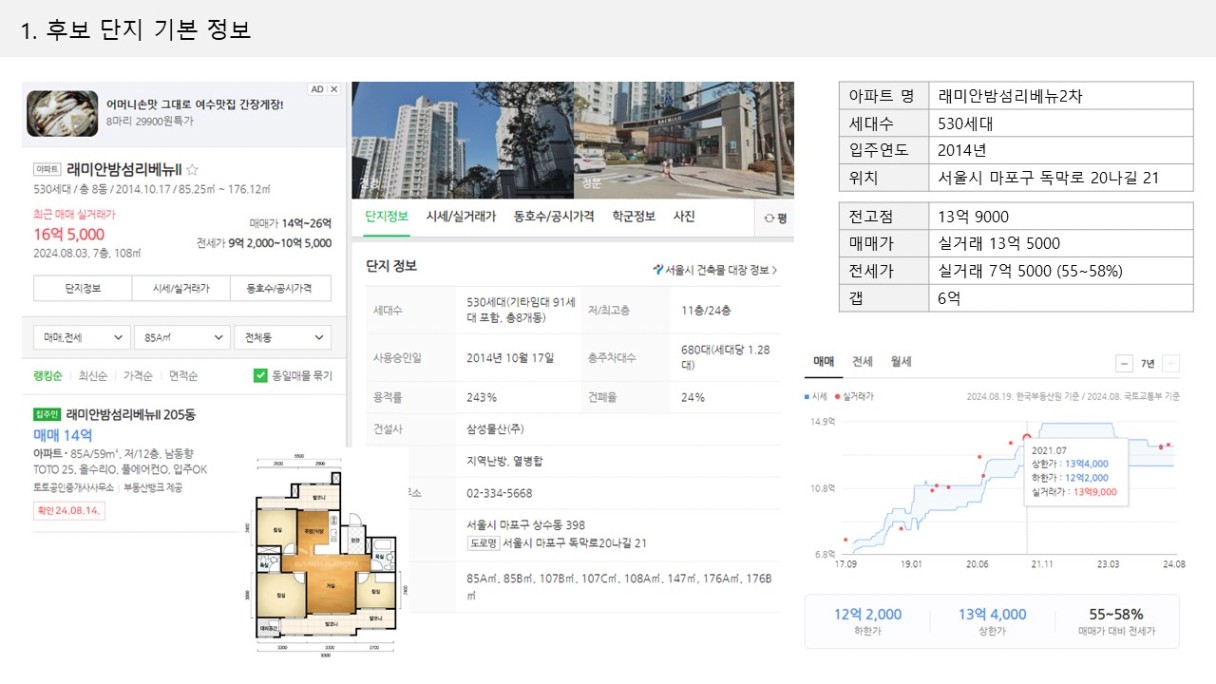Open the crab advertisement thumbnail image
Viewport: 1216px width, 684px height.
coord(62,113)
